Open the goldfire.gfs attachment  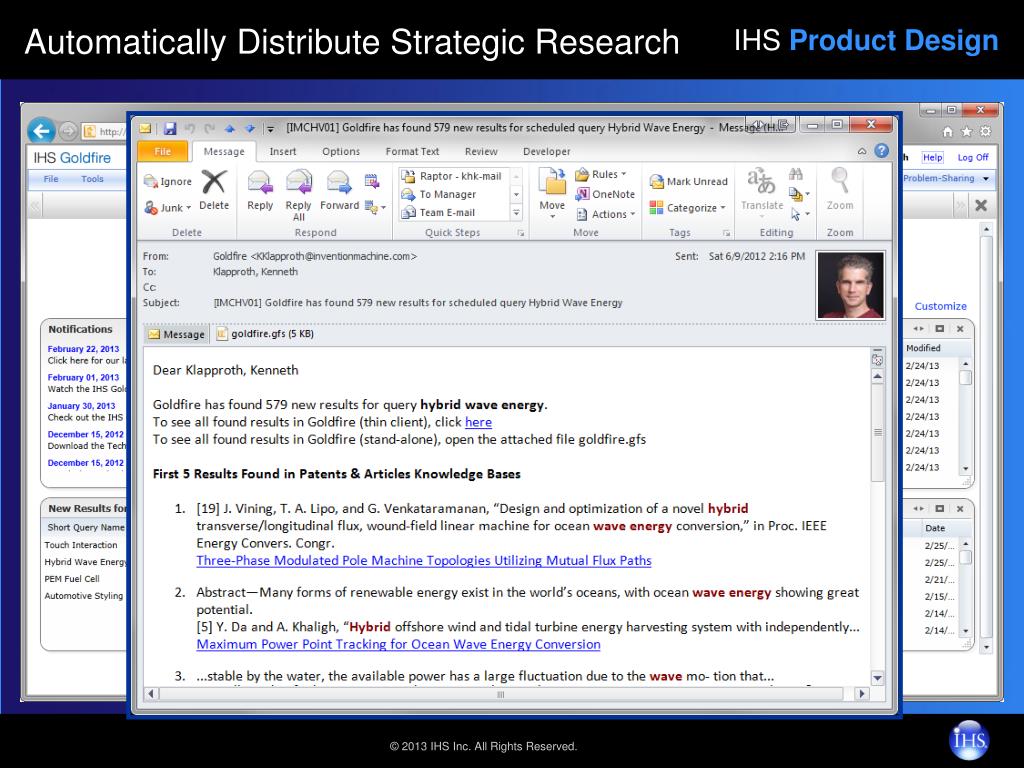pyautogui.click(x=266, y=334)
